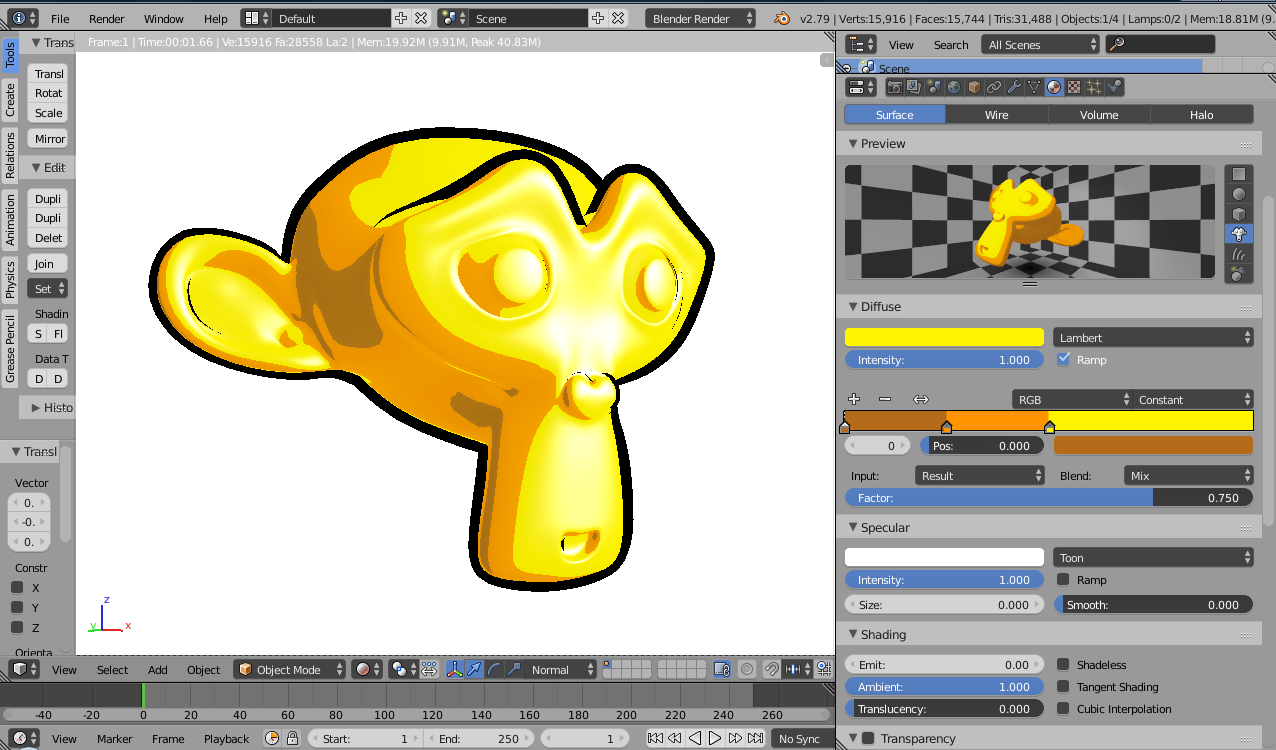Collapse the Preview panel
Image resolution: width=1276 pixels, height=750 pixels.
pos(853,143)
